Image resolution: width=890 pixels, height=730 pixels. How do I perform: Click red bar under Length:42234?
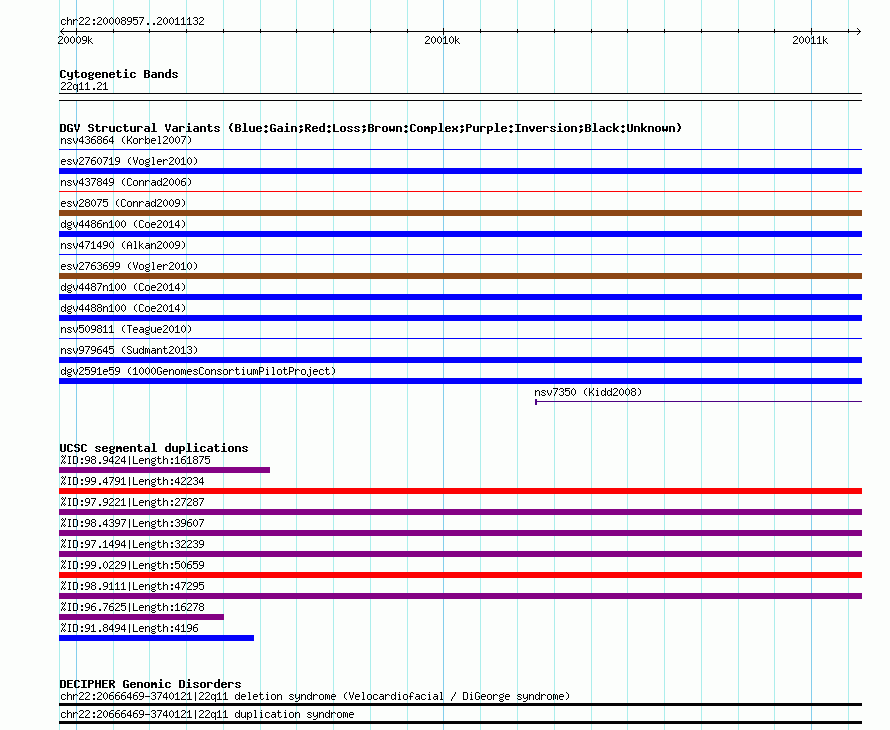point(460,491)
